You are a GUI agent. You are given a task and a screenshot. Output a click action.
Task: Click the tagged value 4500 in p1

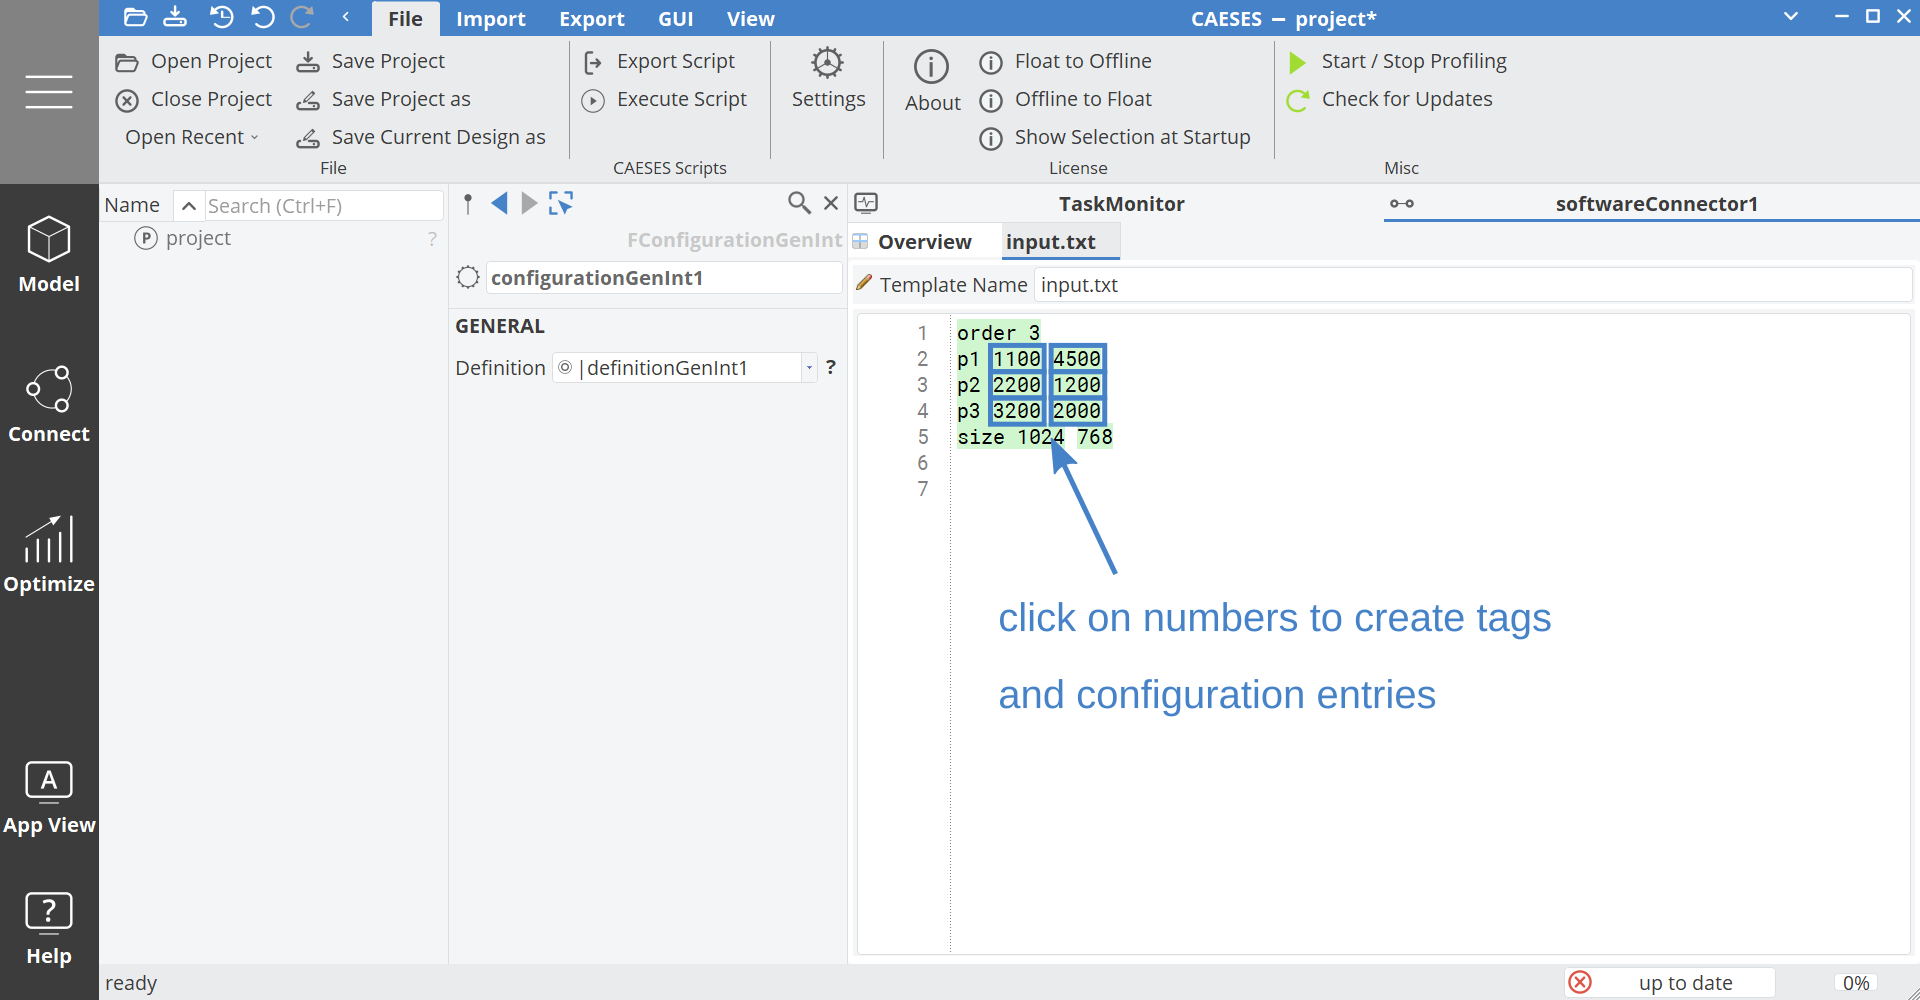pyautogui.click(x=1077, y=359)
